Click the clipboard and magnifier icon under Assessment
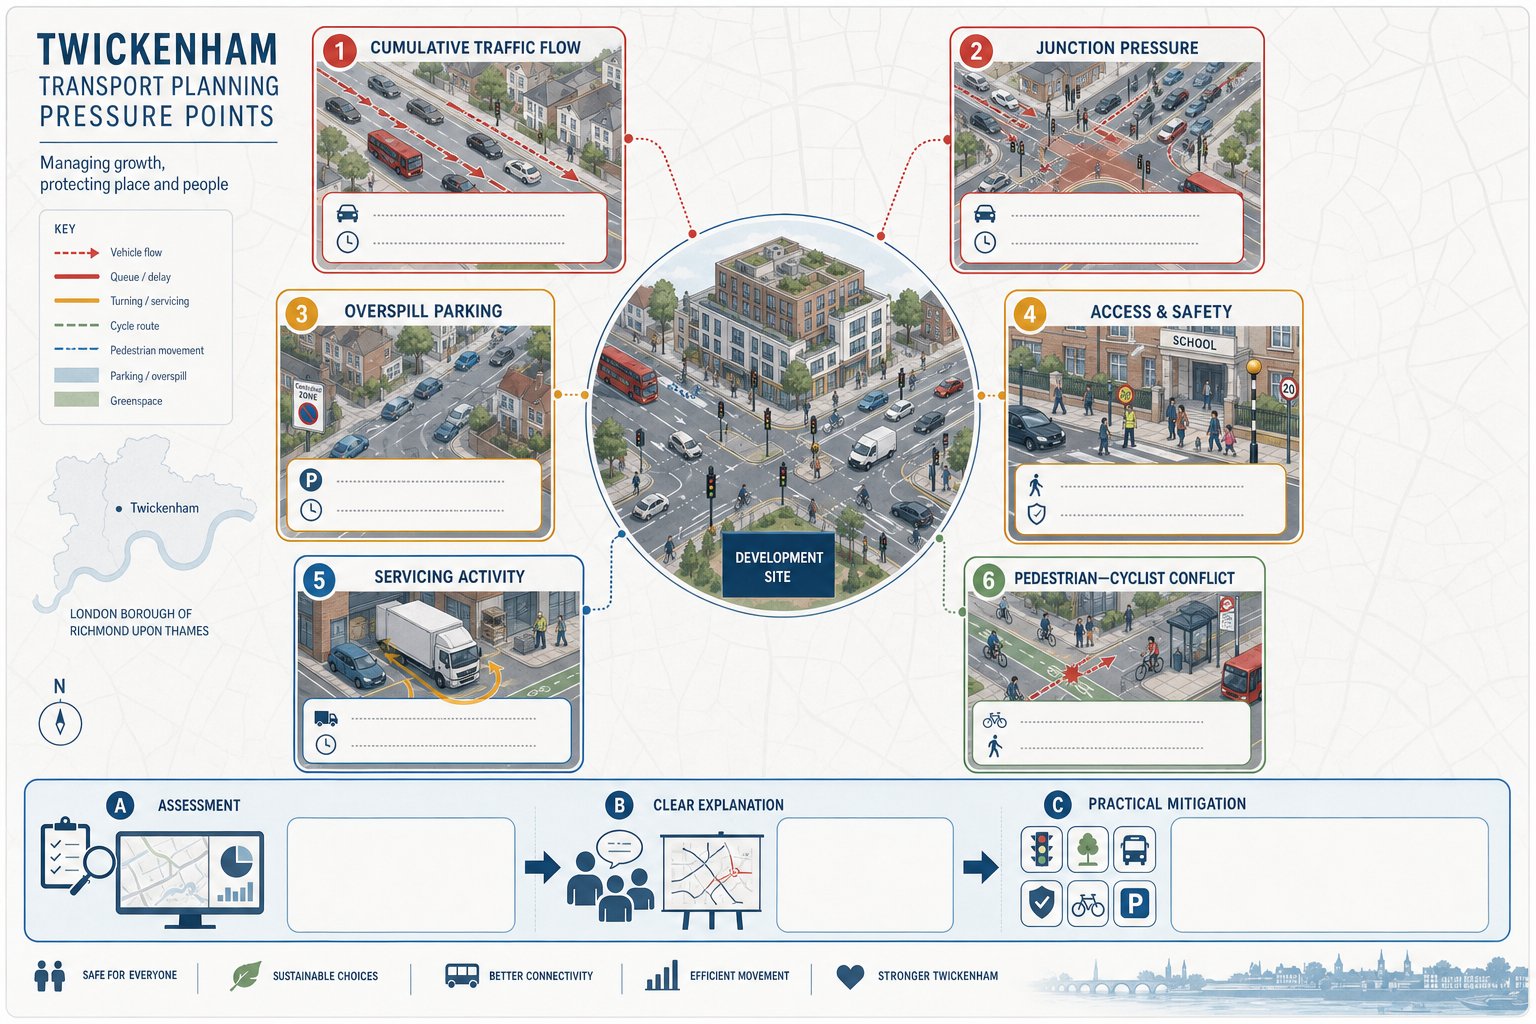 (x=77, y=856)
